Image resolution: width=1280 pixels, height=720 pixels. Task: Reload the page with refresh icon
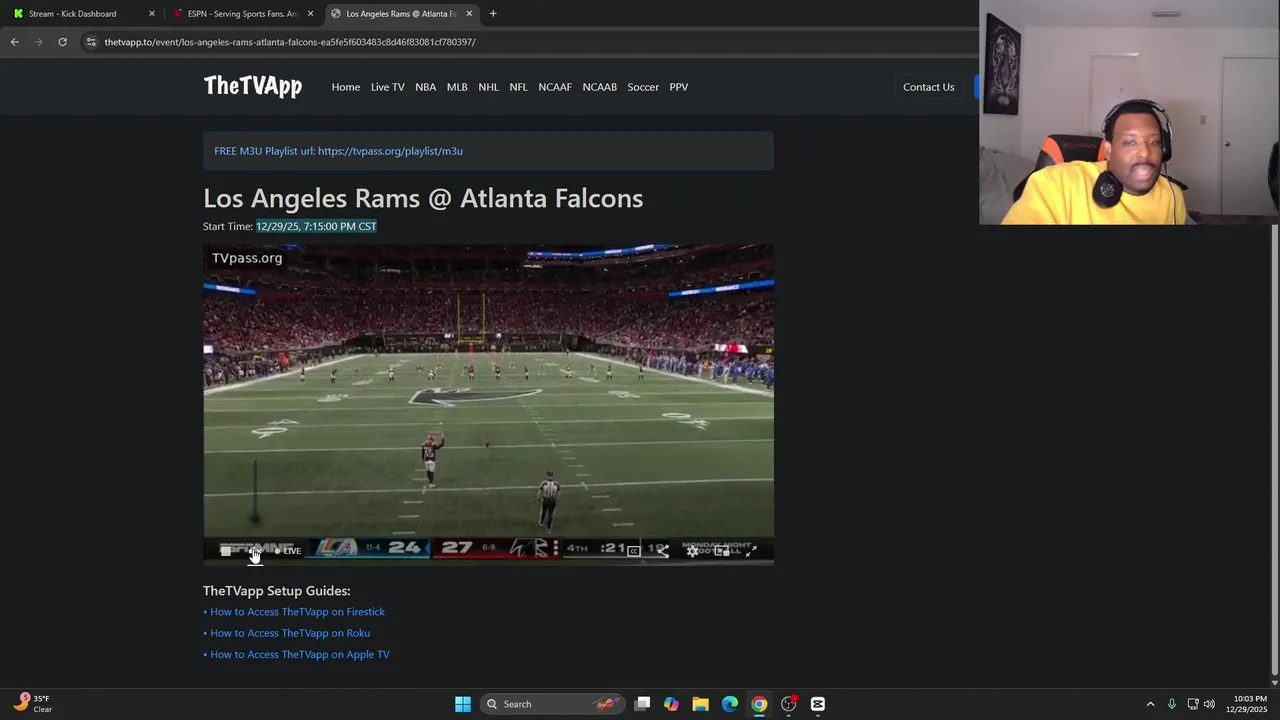pos(62,42)
